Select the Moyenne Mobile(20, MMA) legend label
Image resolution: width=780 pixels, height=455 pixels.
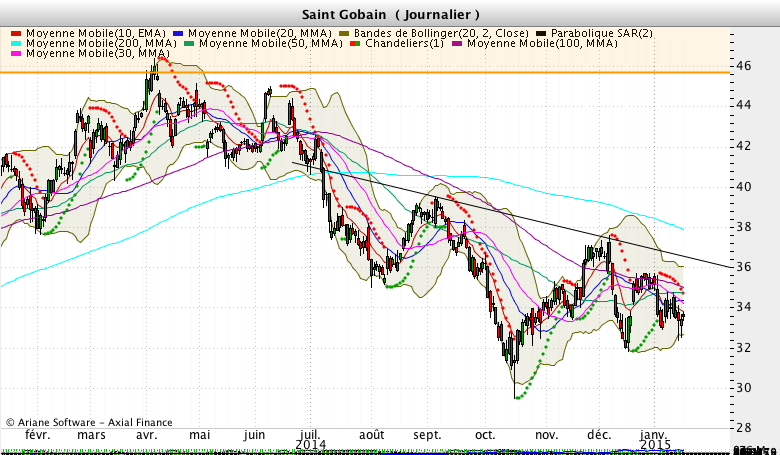click(260, 33)
